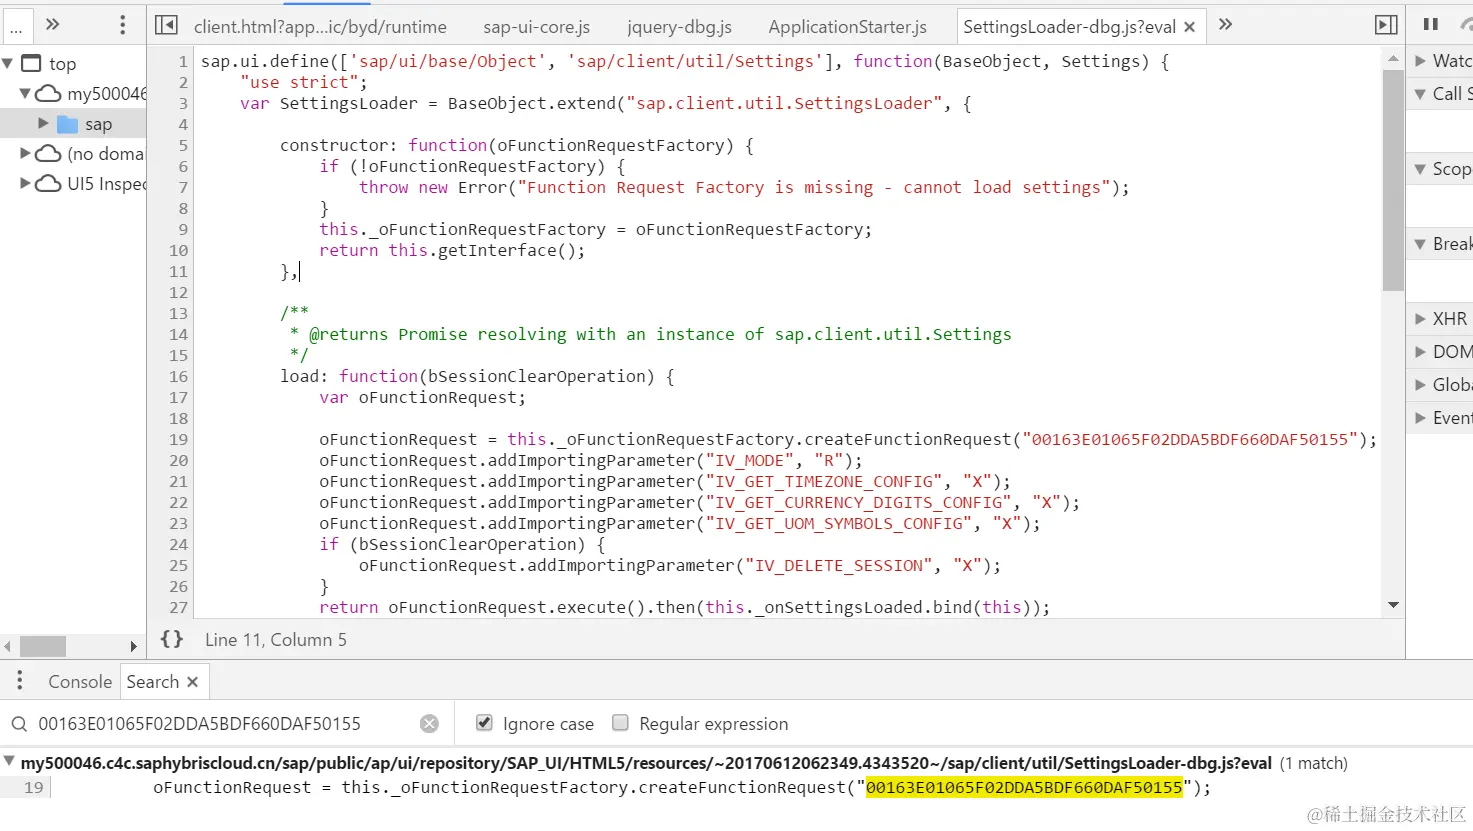The height and width of the screenshot is (831, 1473).
Task: Click the search magnifier icon
Action: click(x=19, y=724)
